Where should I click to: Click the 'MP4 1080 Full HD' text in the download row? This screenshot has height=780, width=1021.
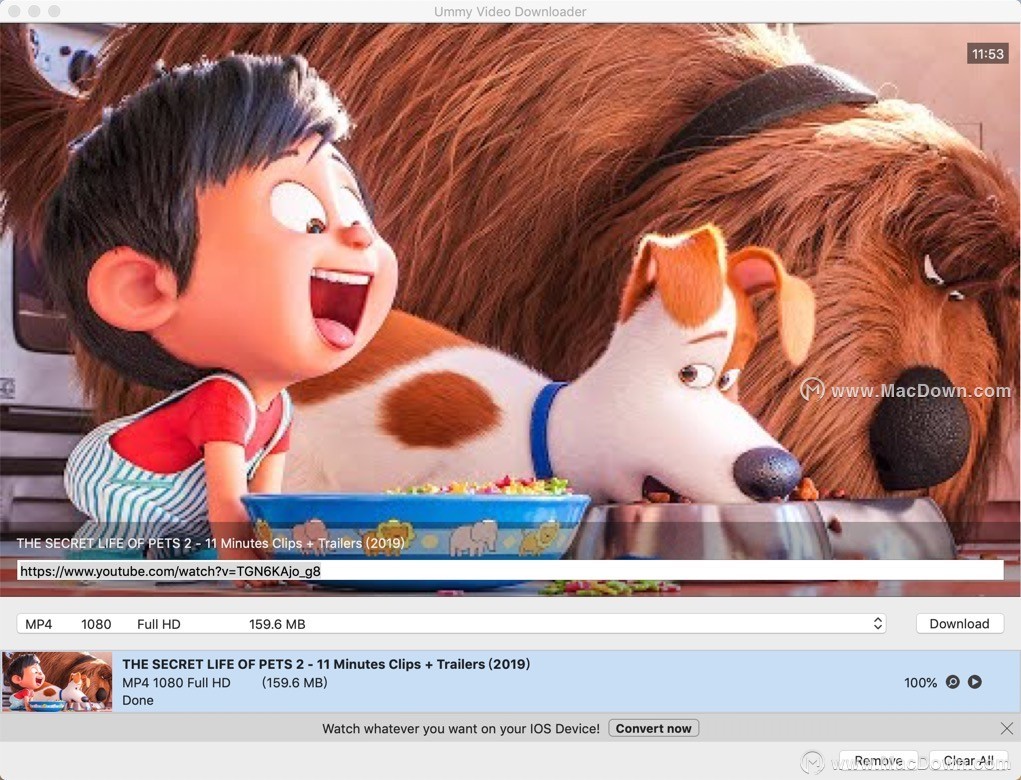click(176, 682)
